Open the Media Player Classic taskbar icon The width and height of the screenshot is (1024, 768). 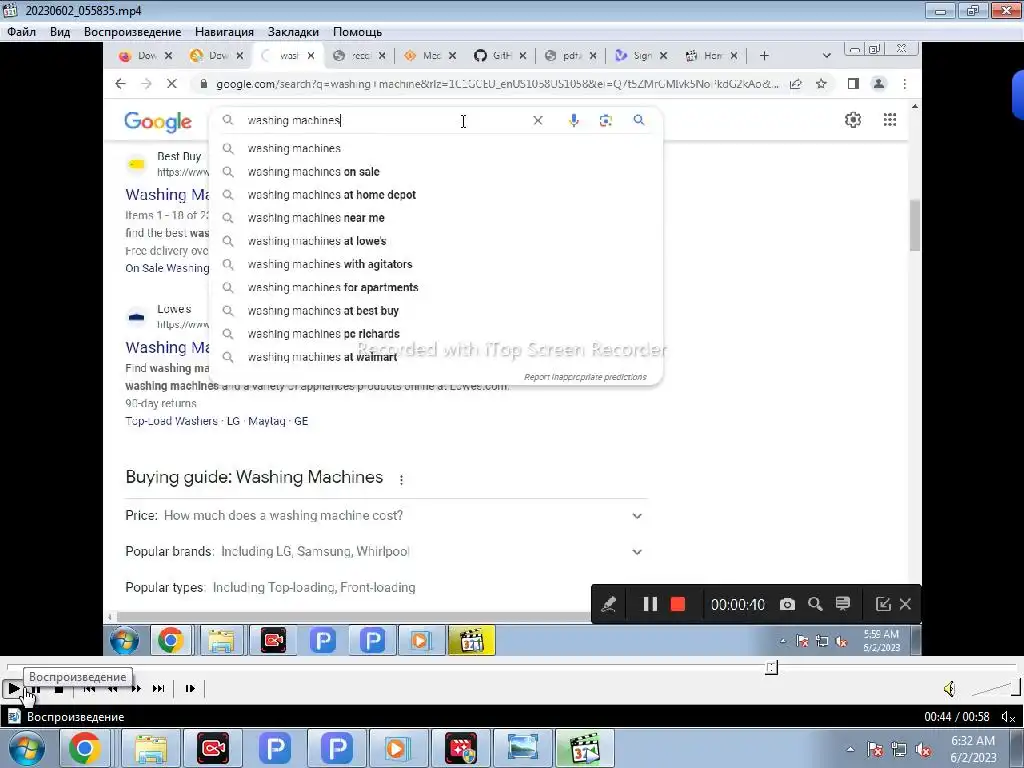[584, 748]
